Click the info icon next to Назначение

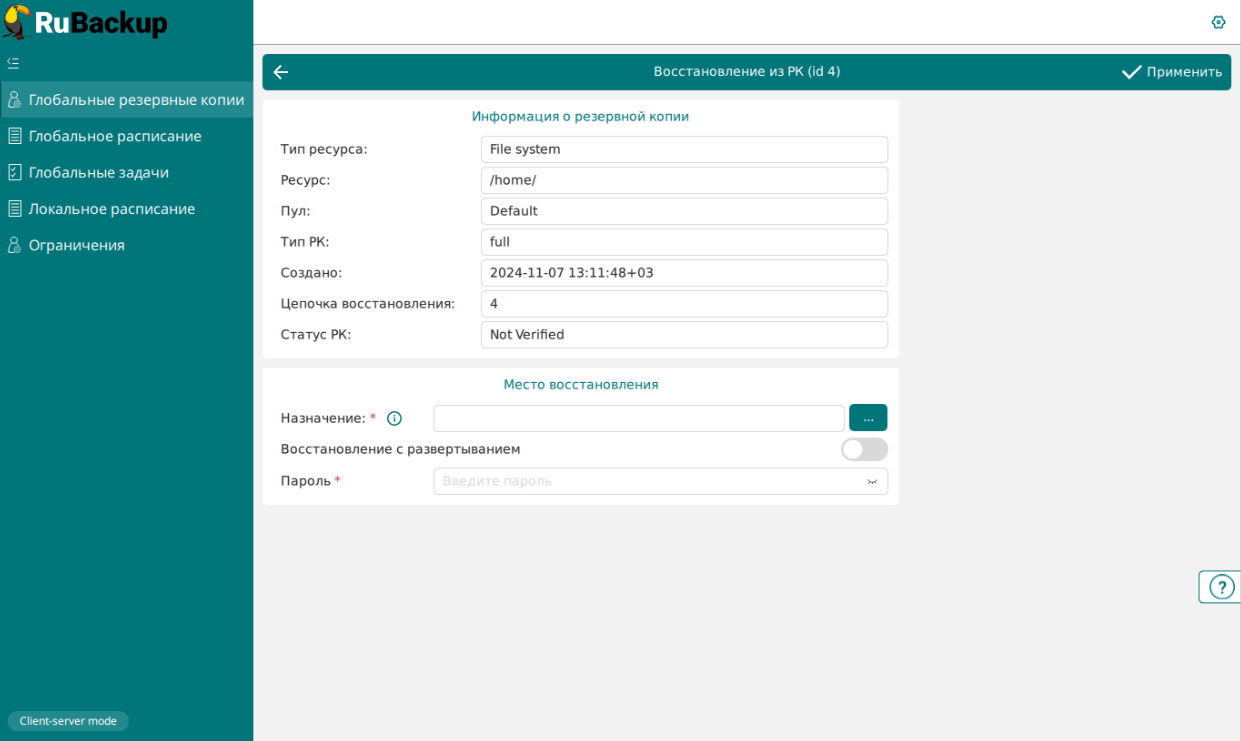pos(394,418)
